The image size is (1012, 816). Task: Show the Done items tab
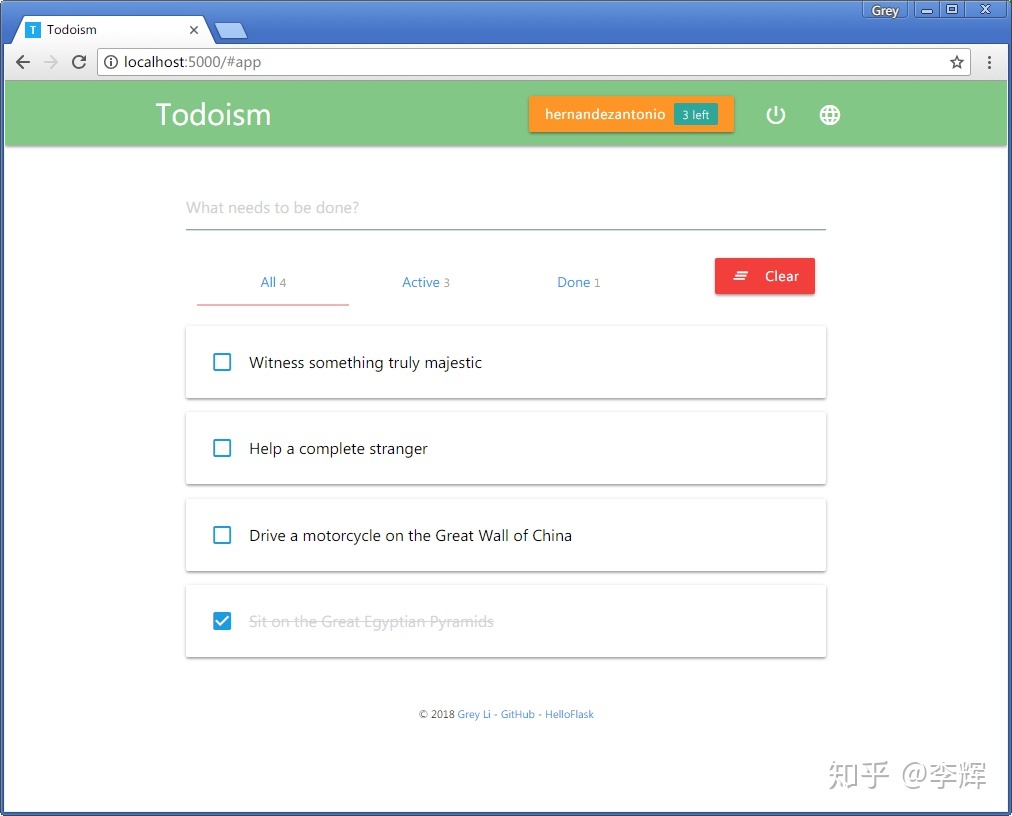click(578, 282)
